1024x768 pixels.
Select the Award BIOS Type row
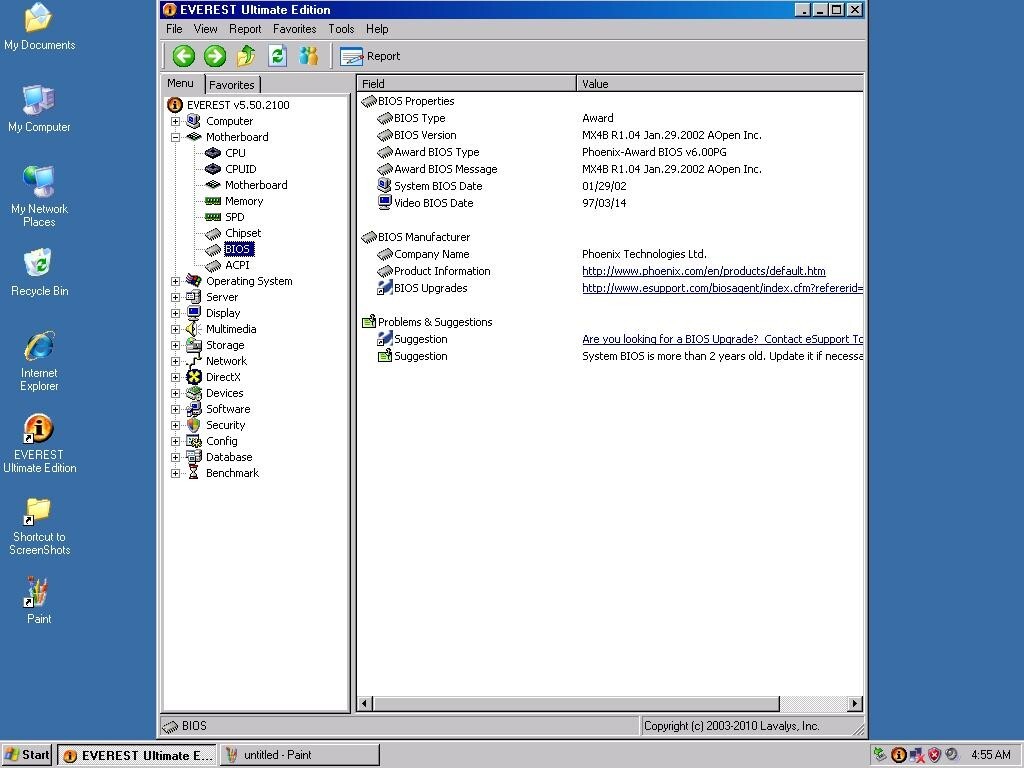(x=610, y=152)
